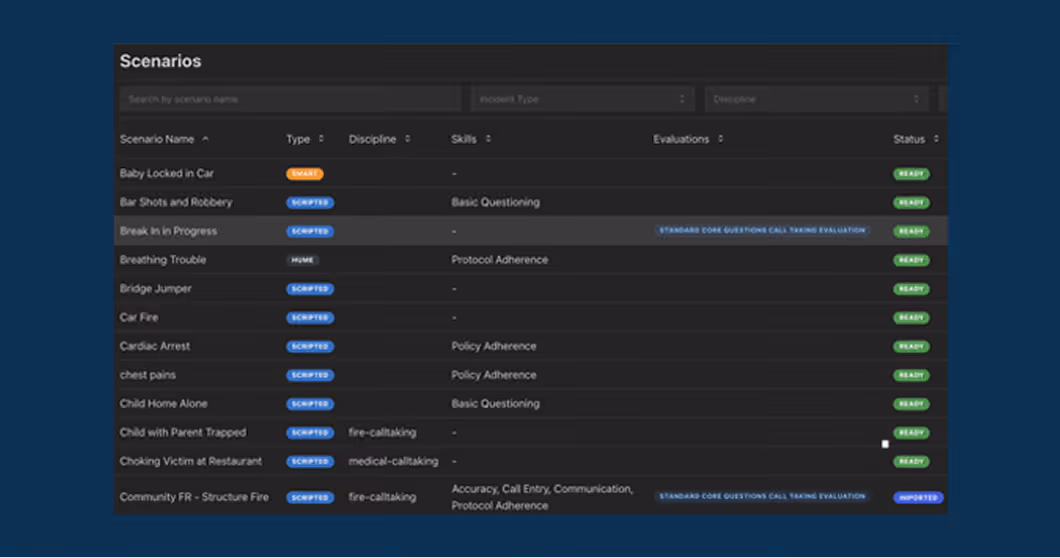Open the Child Home Alone scenario
Image resolution: width=1060 pixels, height=558 pixels.
(164, 404)
